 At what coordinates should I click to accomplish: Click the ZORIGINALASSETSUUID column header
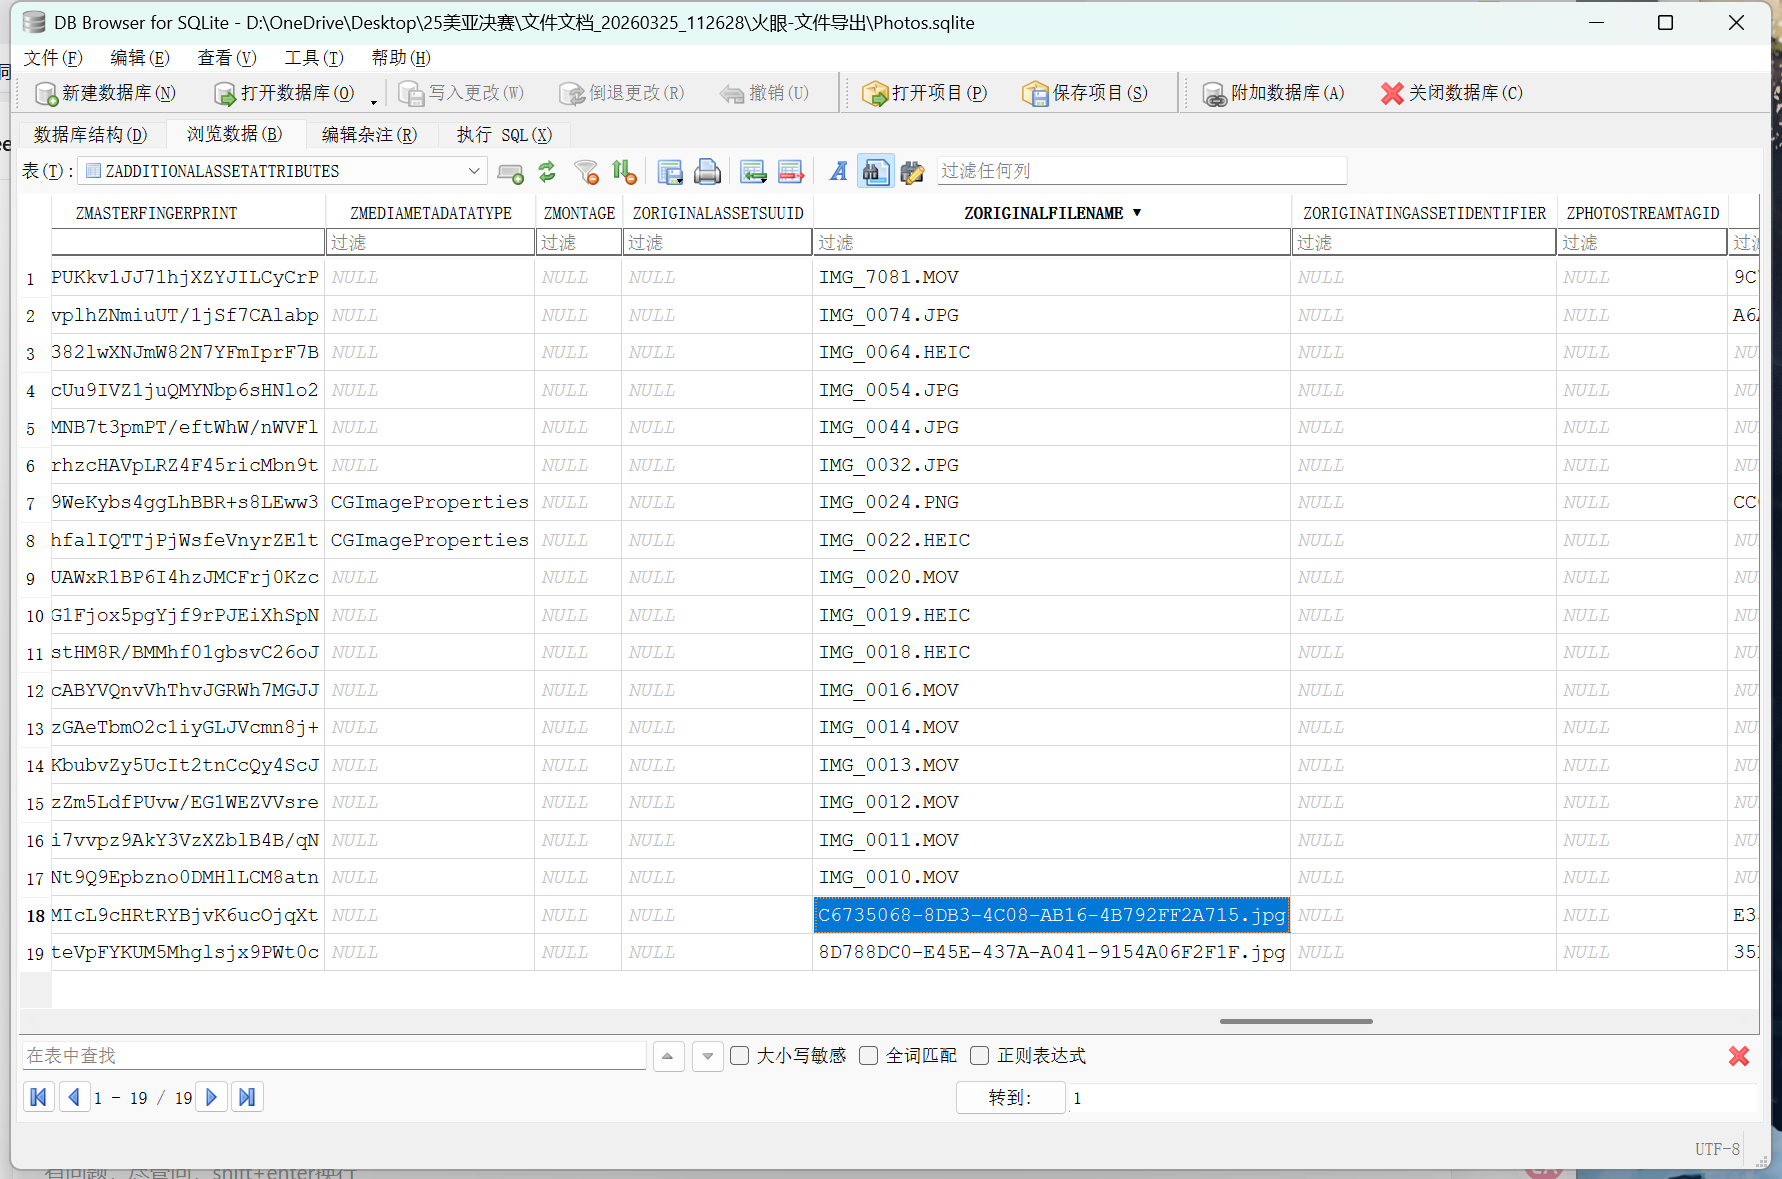tap(718, 213)
